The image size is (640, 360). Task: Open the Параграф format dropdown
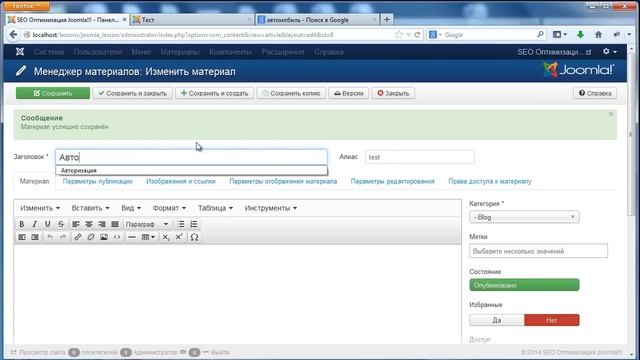(147, 224)
